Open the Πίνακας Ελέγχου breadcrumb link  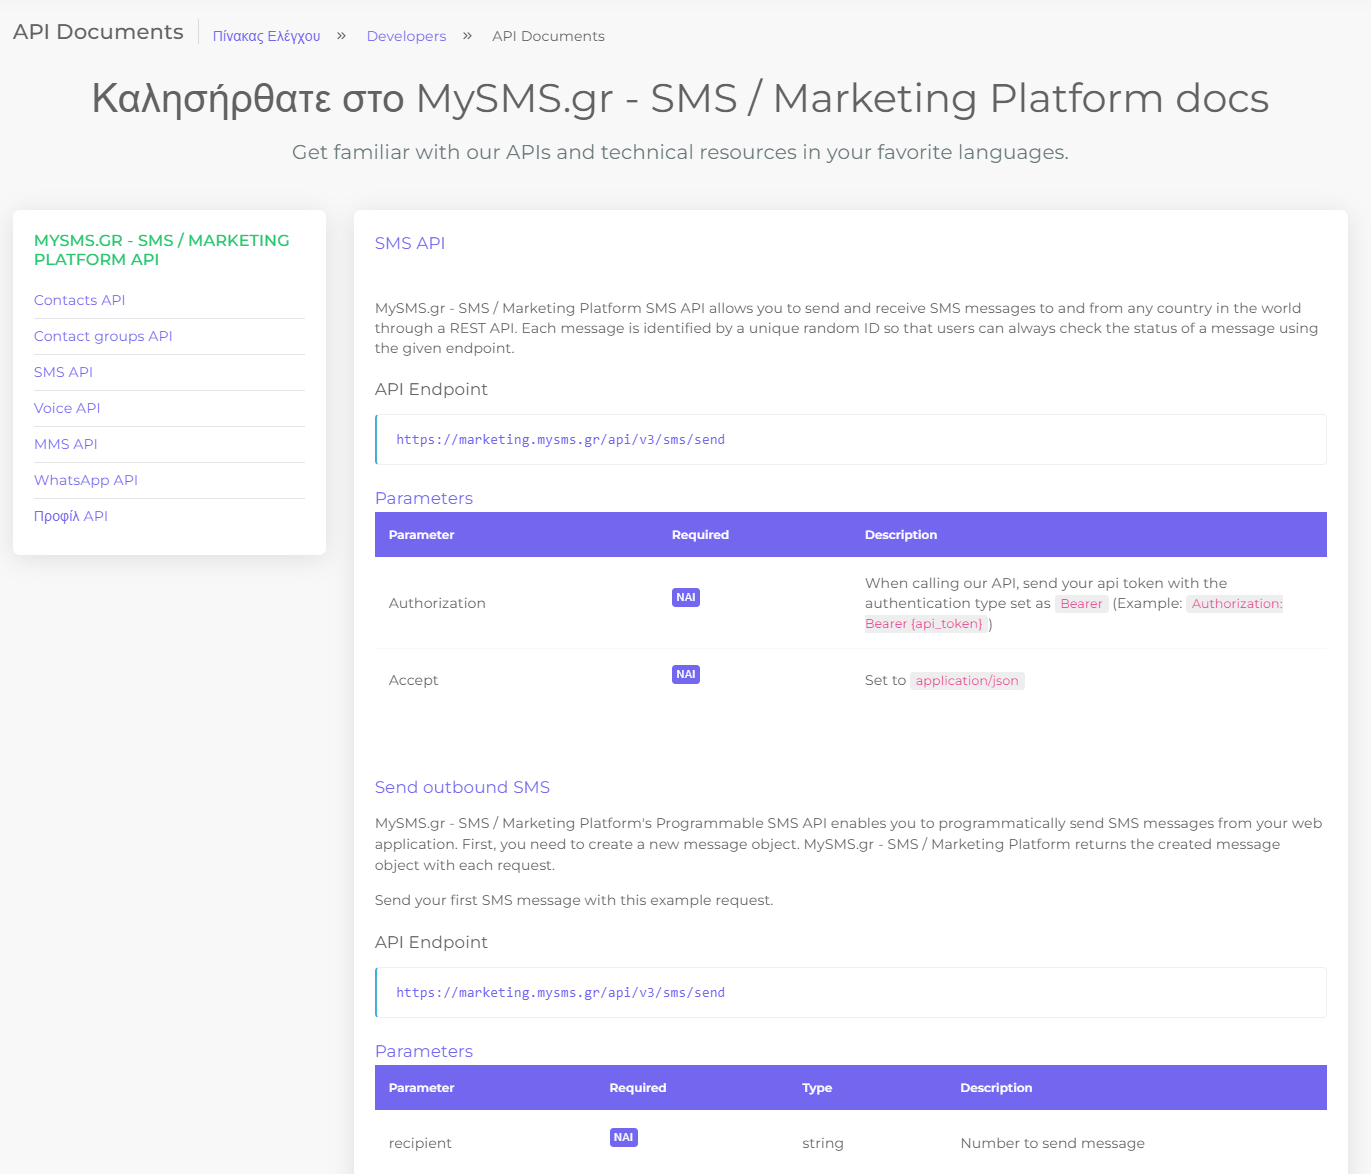(266, 36)
